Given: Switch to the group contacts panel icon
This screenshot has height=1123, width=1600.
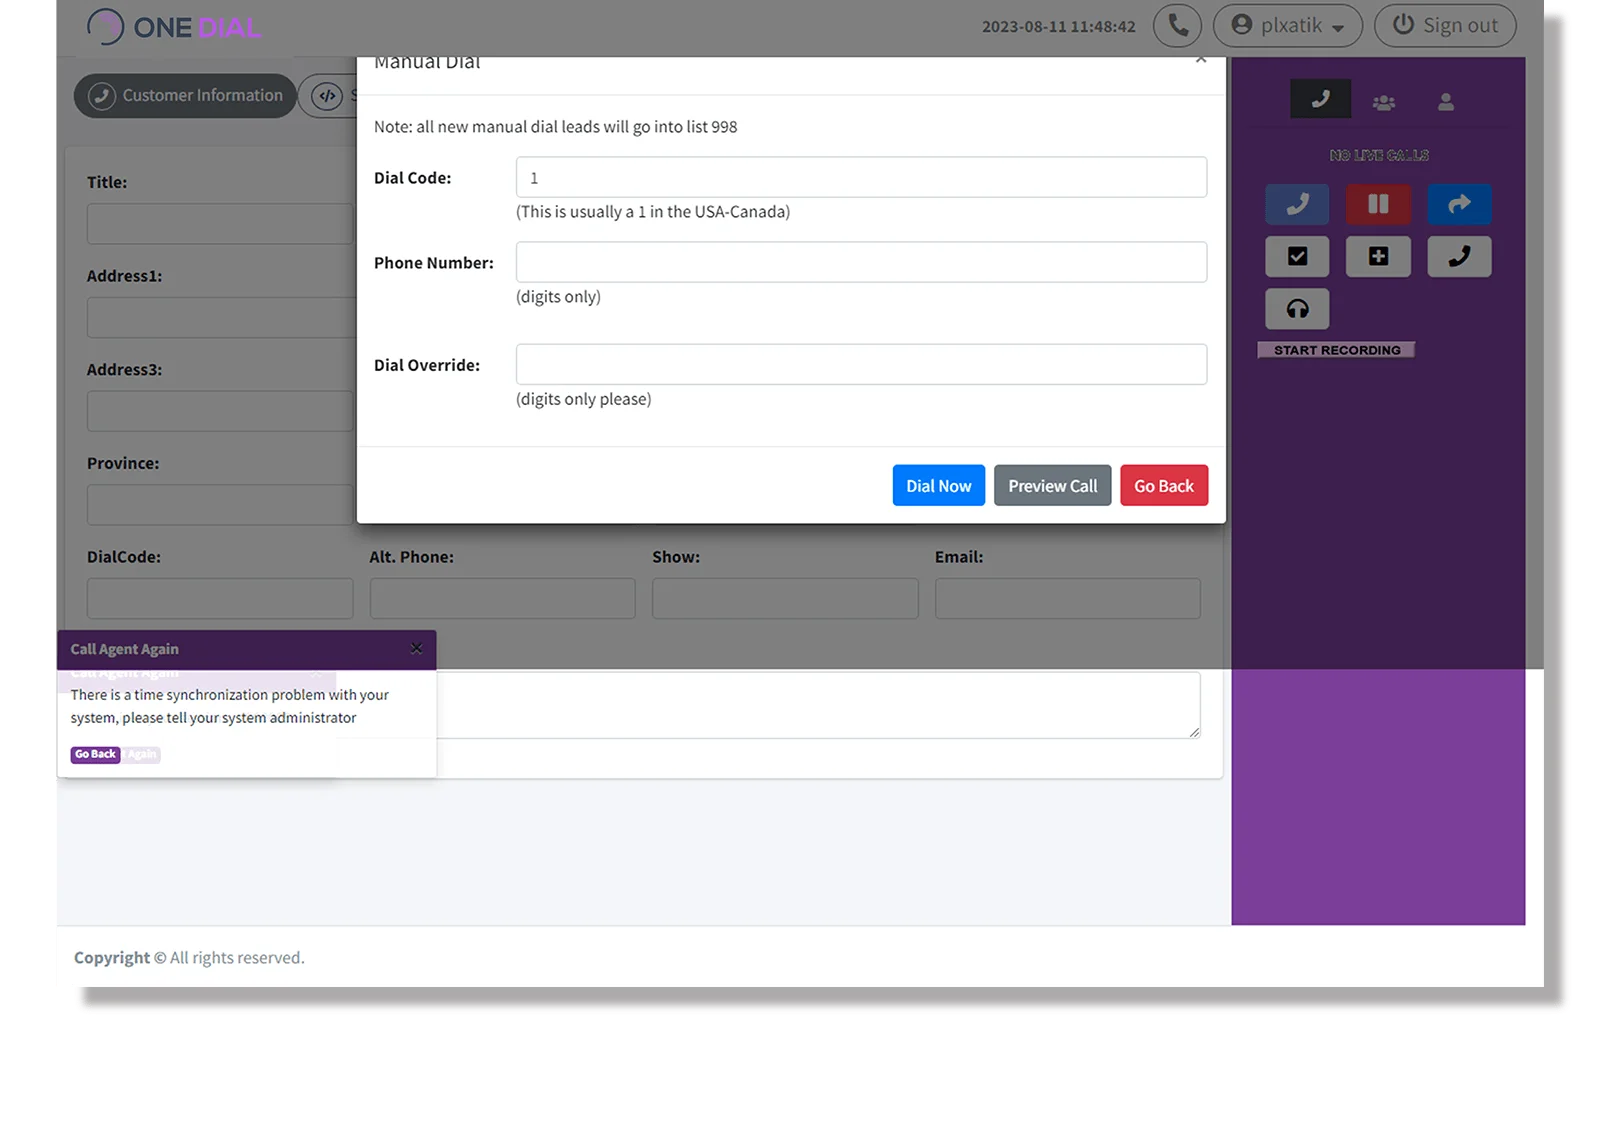Looking at the screenshot, I should coord(1384,102).
